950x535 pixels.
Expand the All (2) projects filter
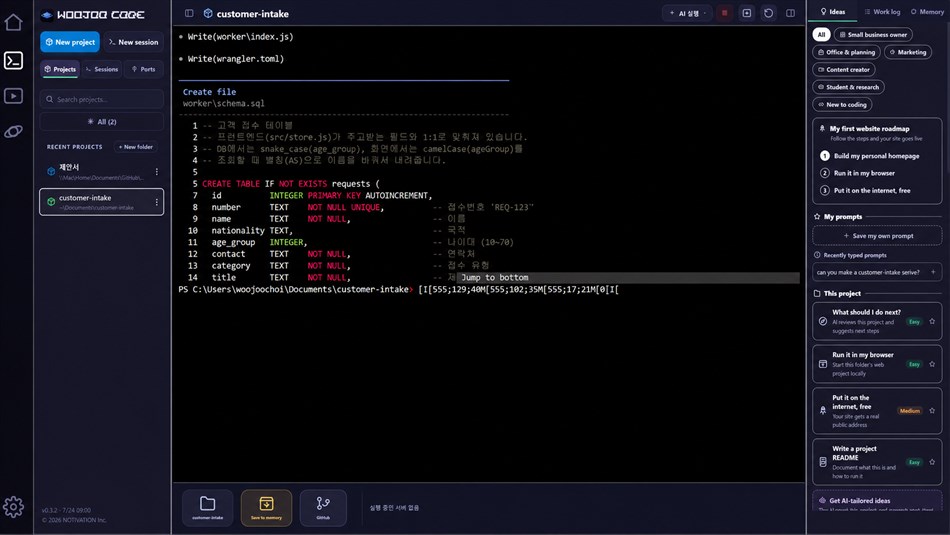[x=101, y=122]
